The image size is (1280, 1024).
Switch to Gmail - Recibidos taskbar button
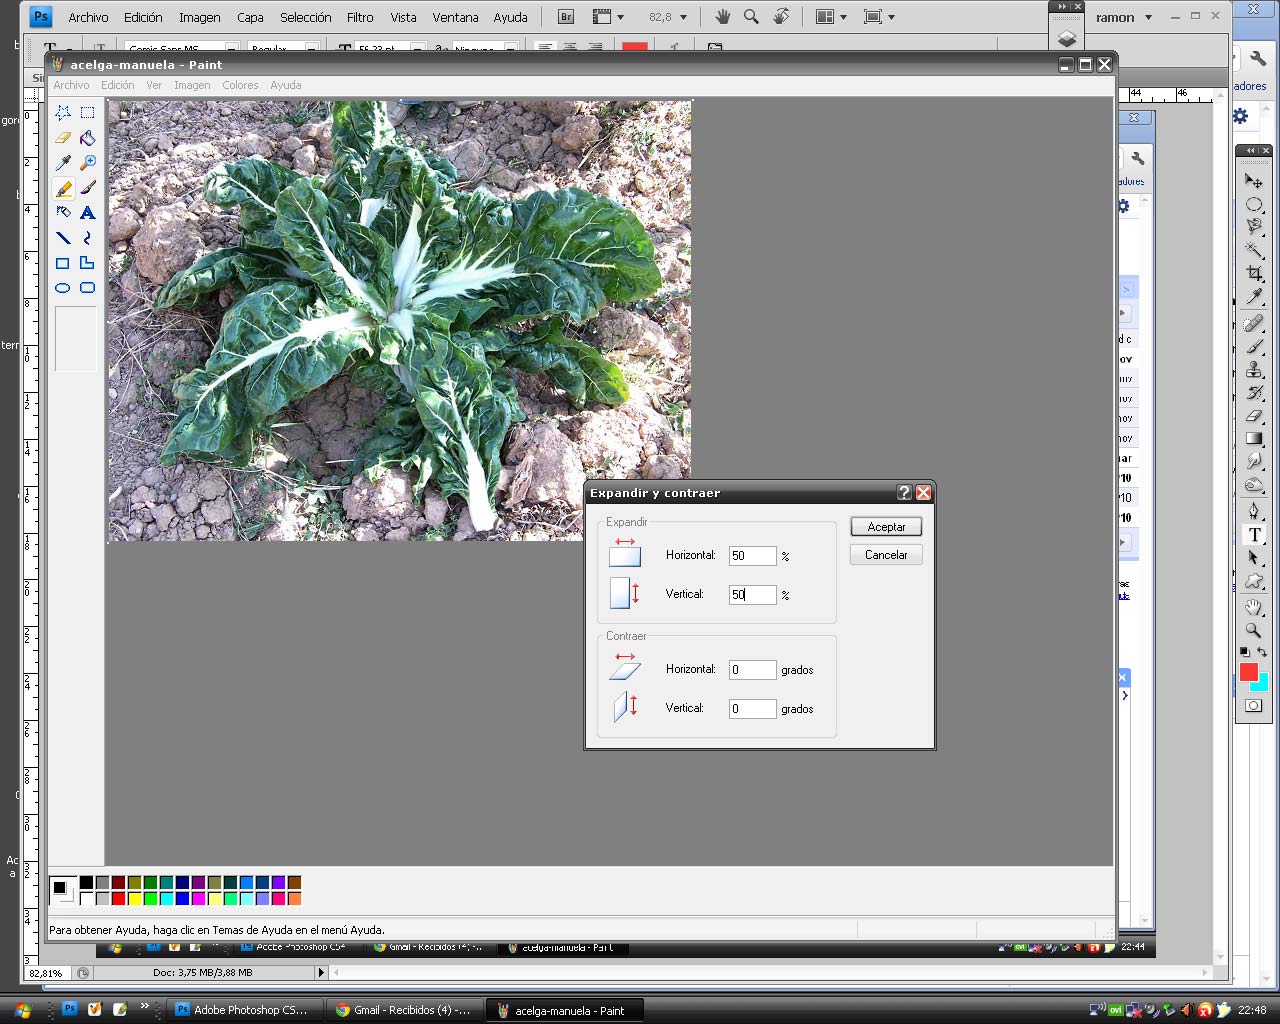[404, 1010]
